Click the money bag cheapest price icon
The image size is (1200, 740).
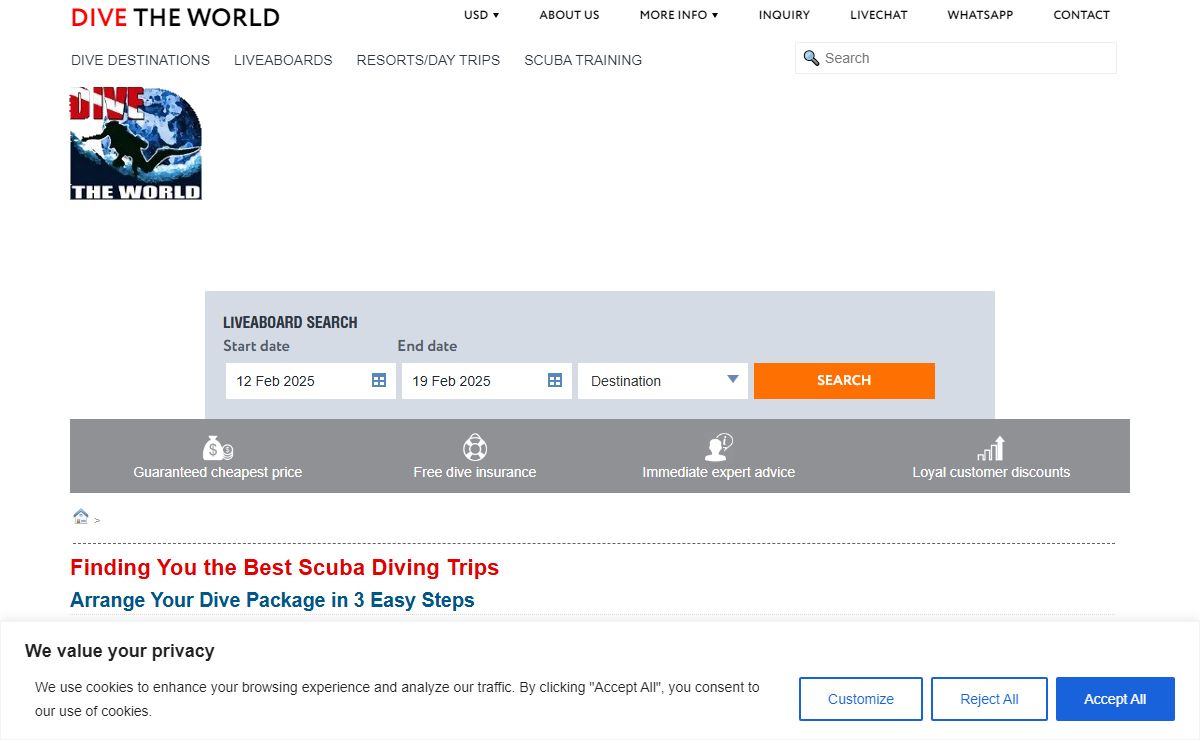coord(217,447)
